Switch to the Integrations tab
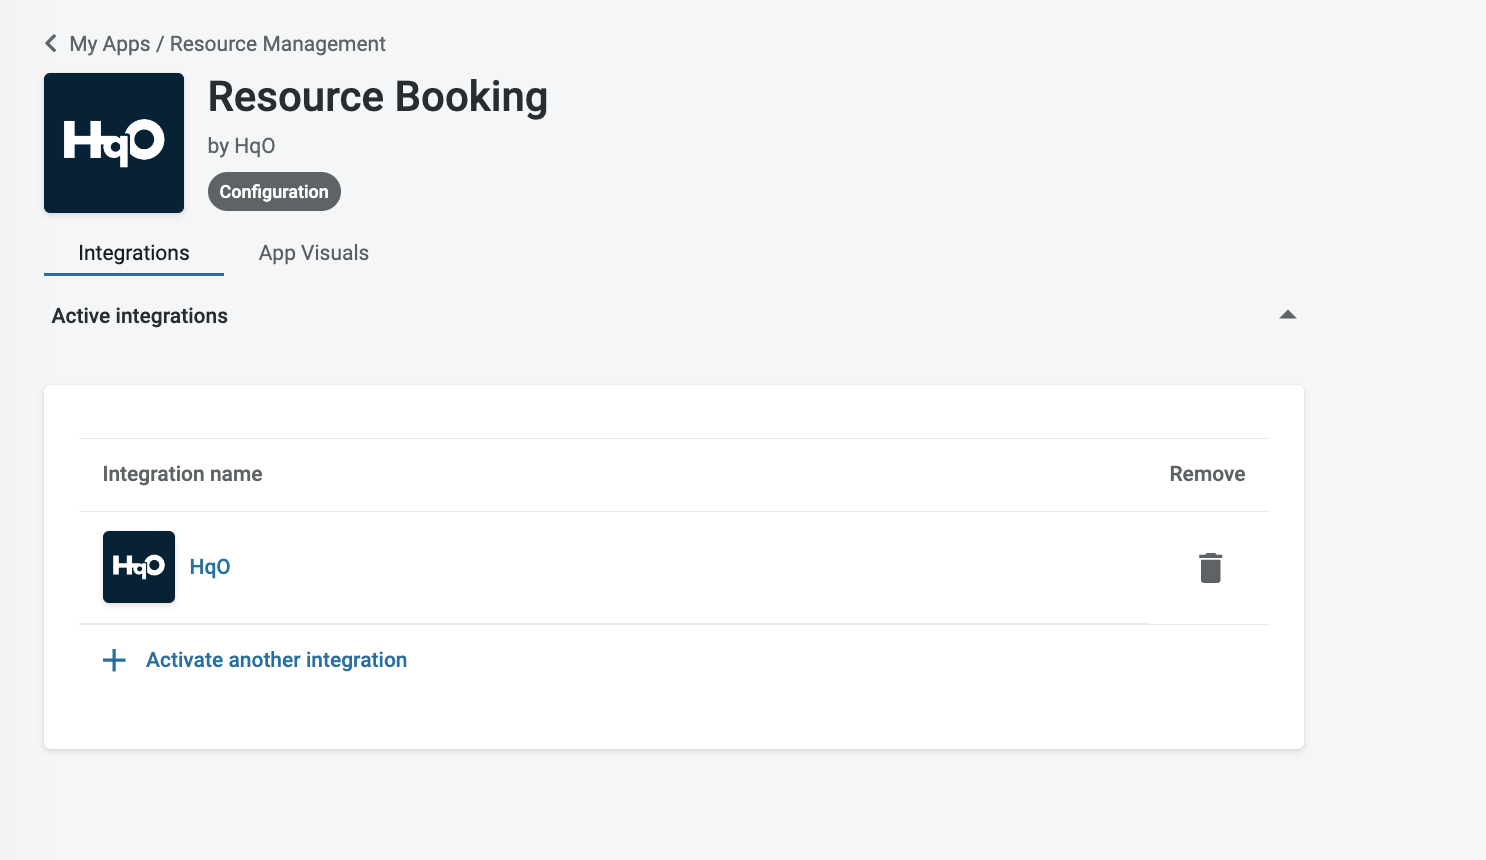The height and width of the screenshot is (860, 1486). [x=134, y=253]
